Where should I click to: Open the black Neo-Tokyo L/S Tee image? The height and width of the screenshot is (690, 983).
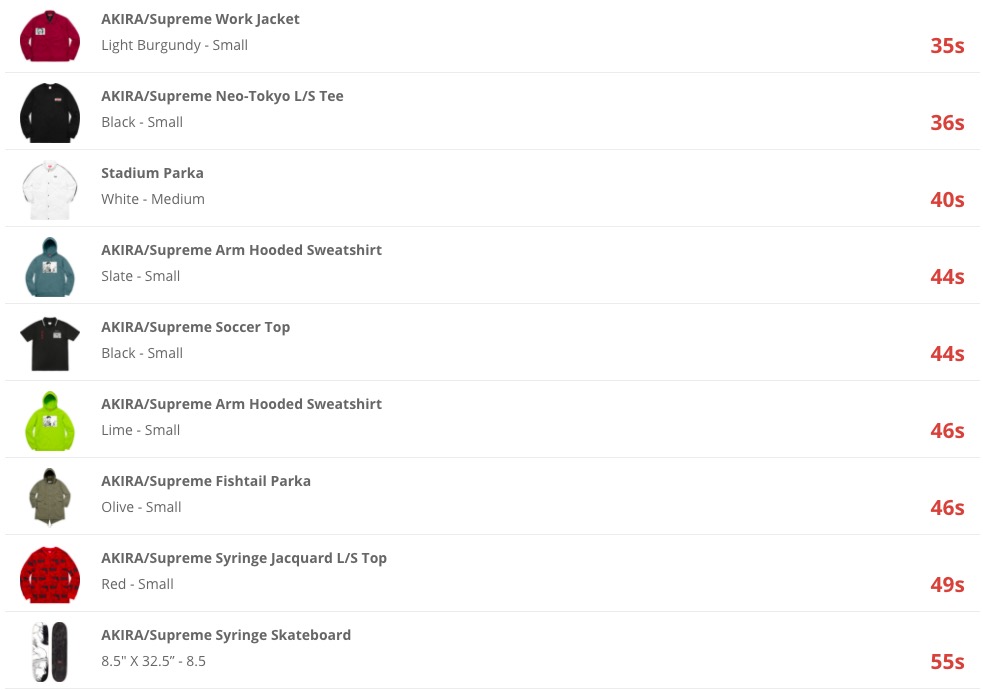(50, 113)
